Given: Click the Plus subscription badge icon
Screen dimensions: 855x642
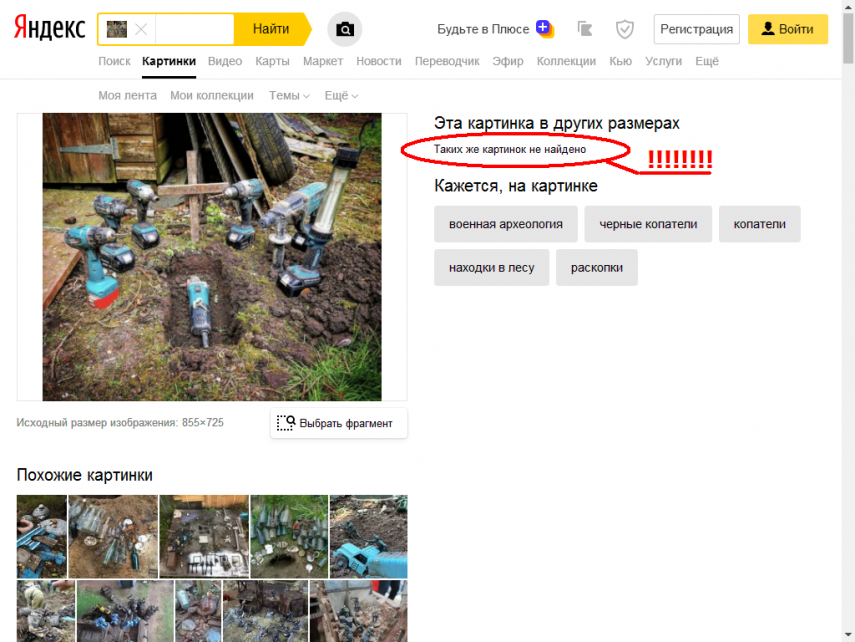Looking at the screenshot, I should tap(544, 29).
